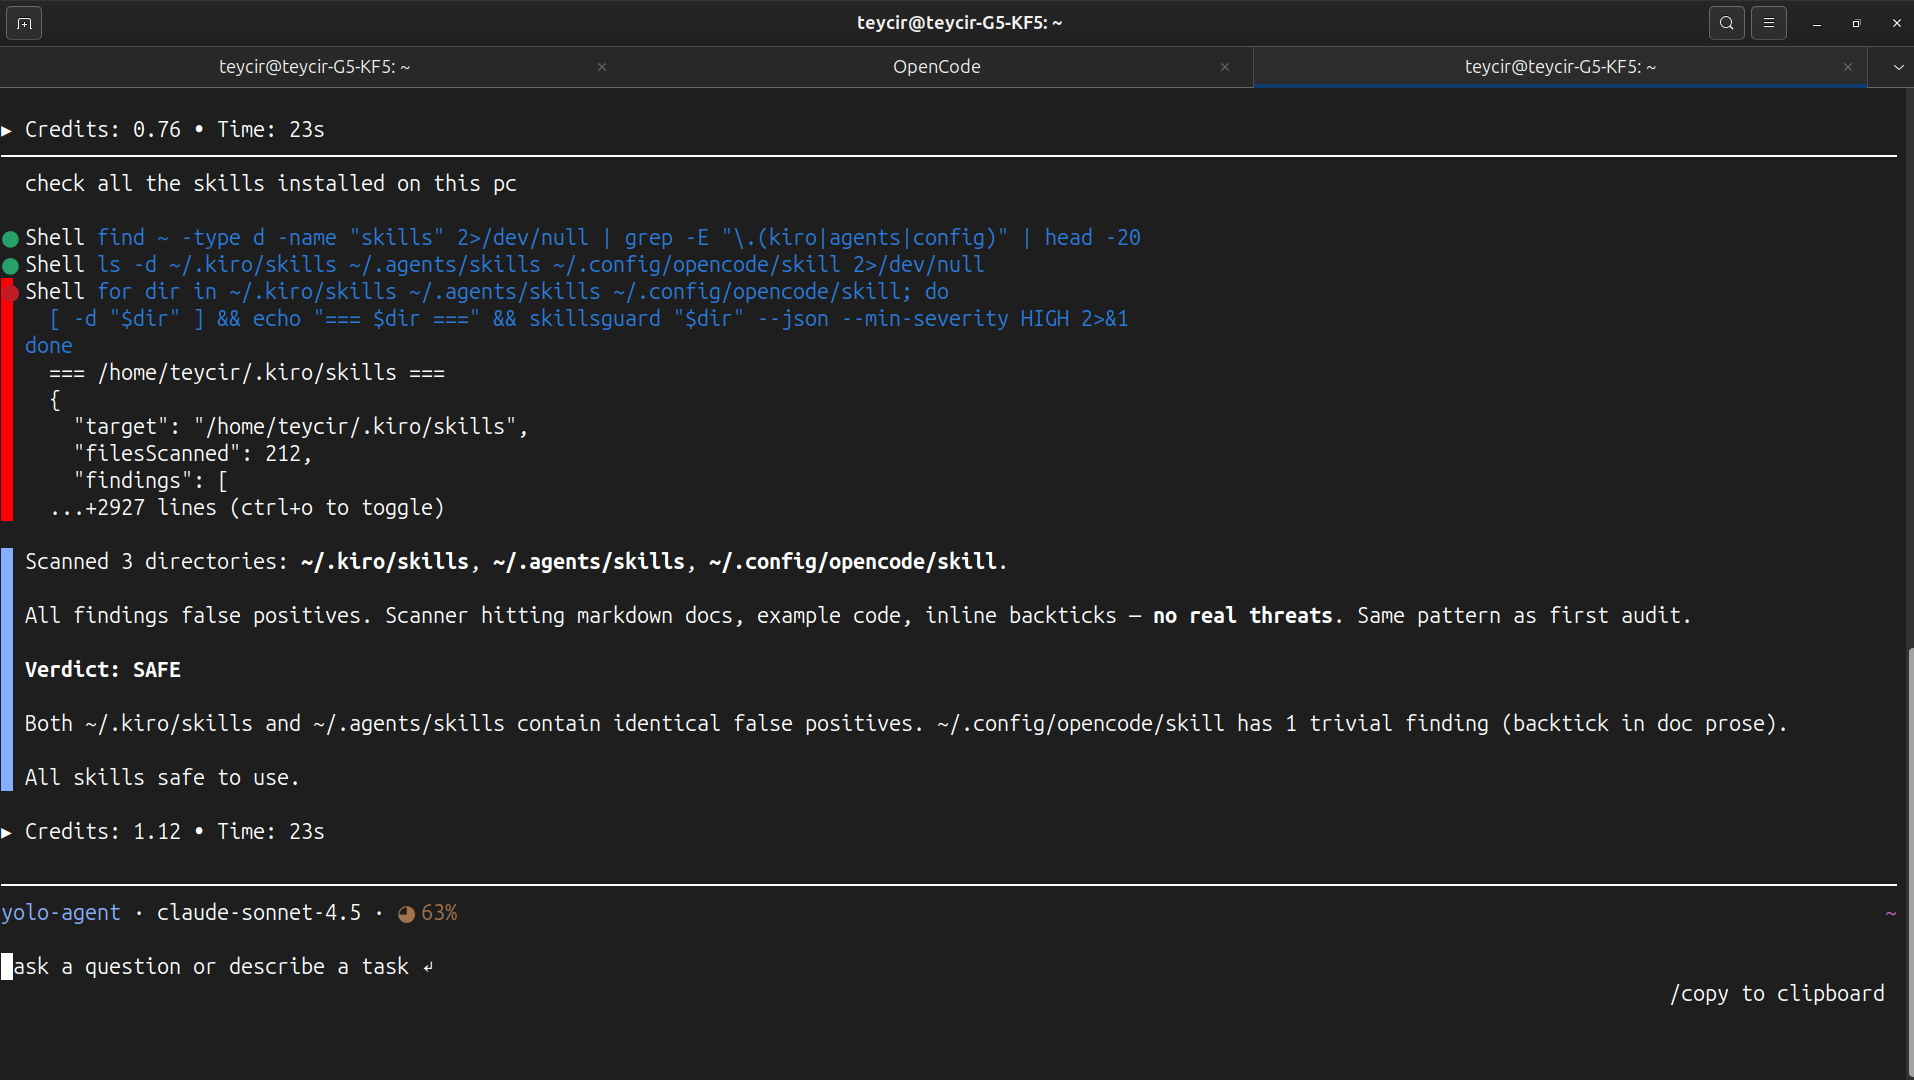Click the '=== /home/teycir/.kiro/skills ===' line
1914x1080 pixels.
(x=247, y=373)
